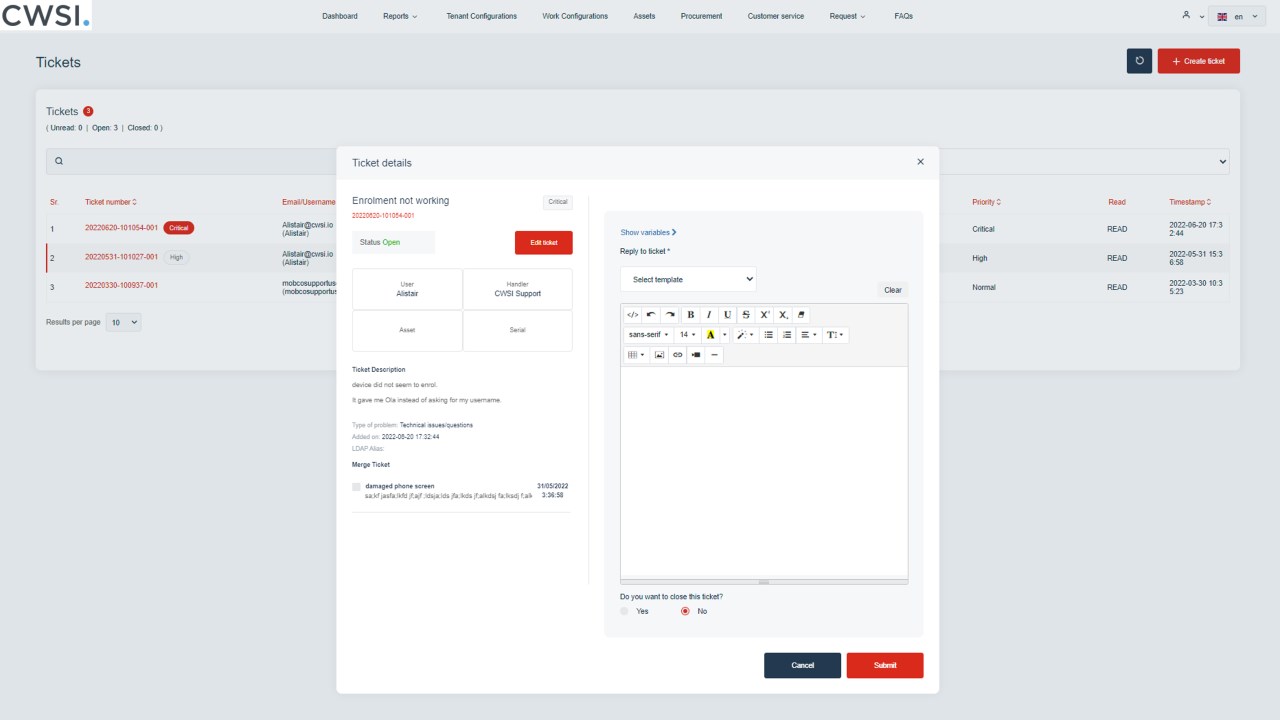Insert a table into the reply editor
The image size is (1280, 720).
(x=635, y=355)
